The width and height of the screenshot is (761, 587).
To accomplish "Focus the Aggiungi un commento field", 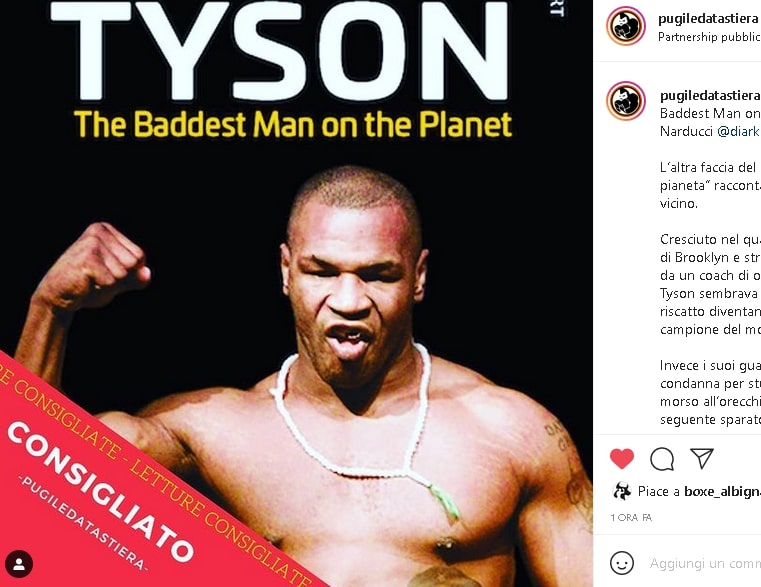I will pos(705,563).
